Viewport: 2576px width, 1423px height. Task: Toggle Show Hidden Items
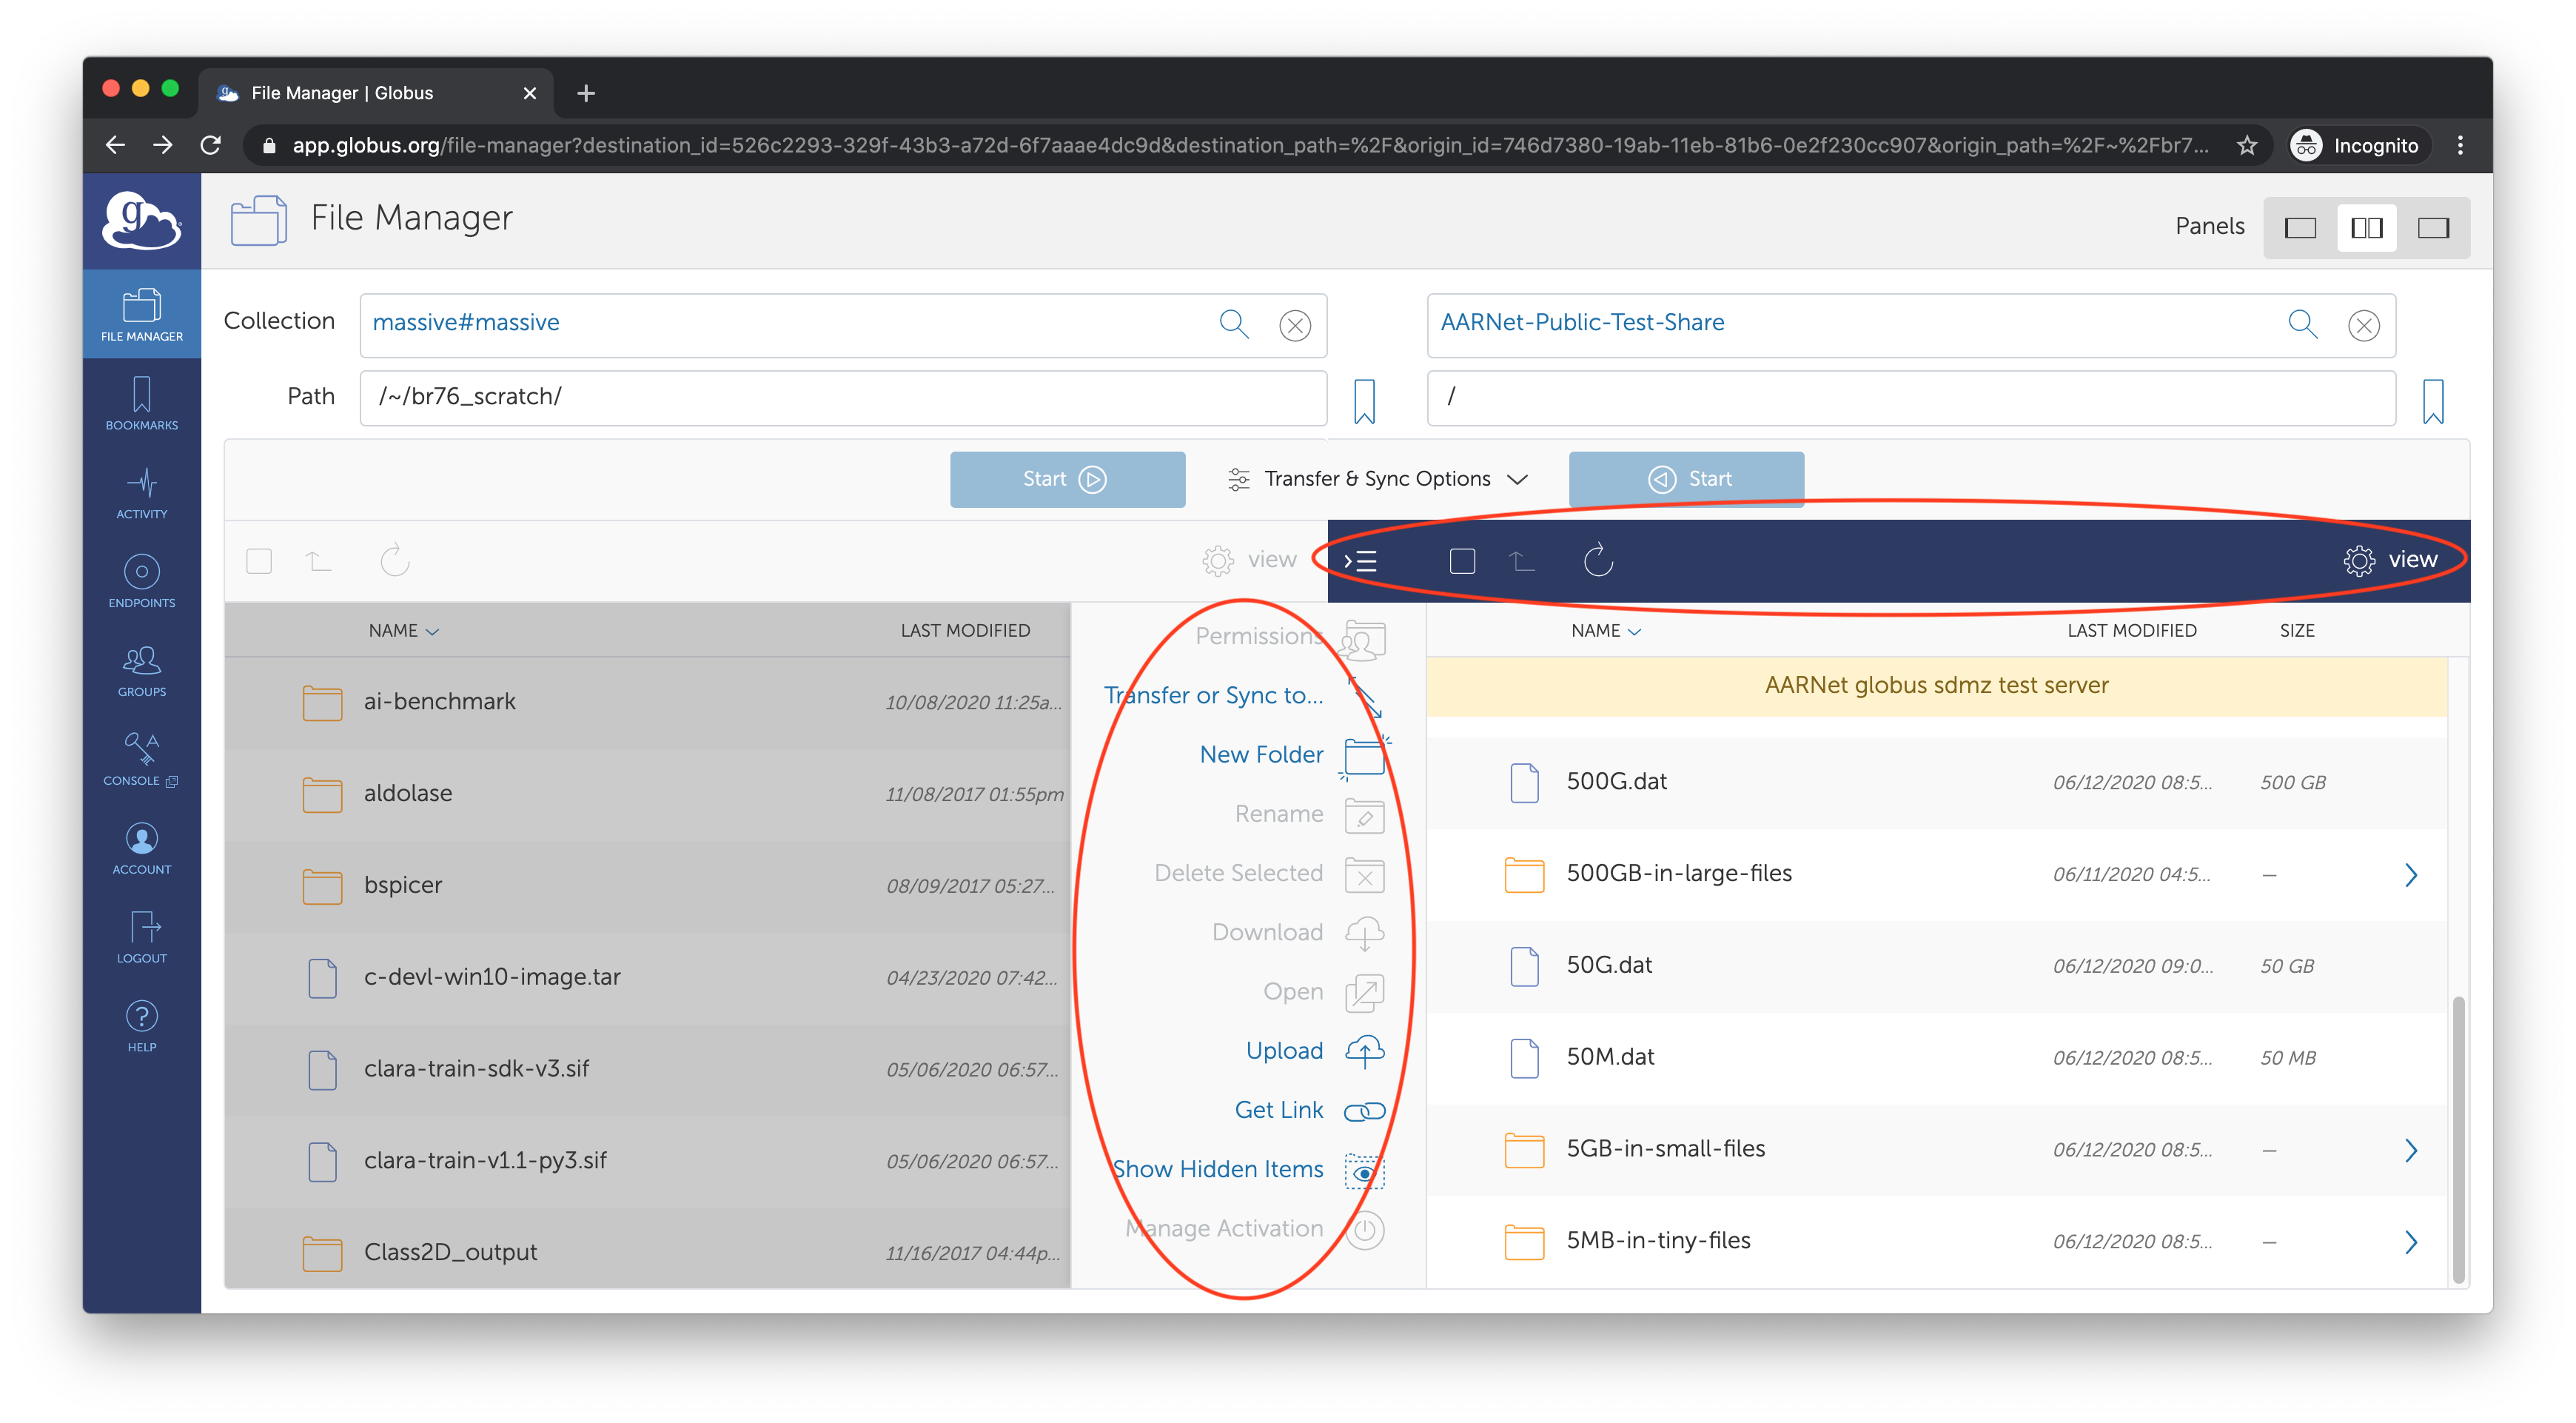tap(1218, 1169)
